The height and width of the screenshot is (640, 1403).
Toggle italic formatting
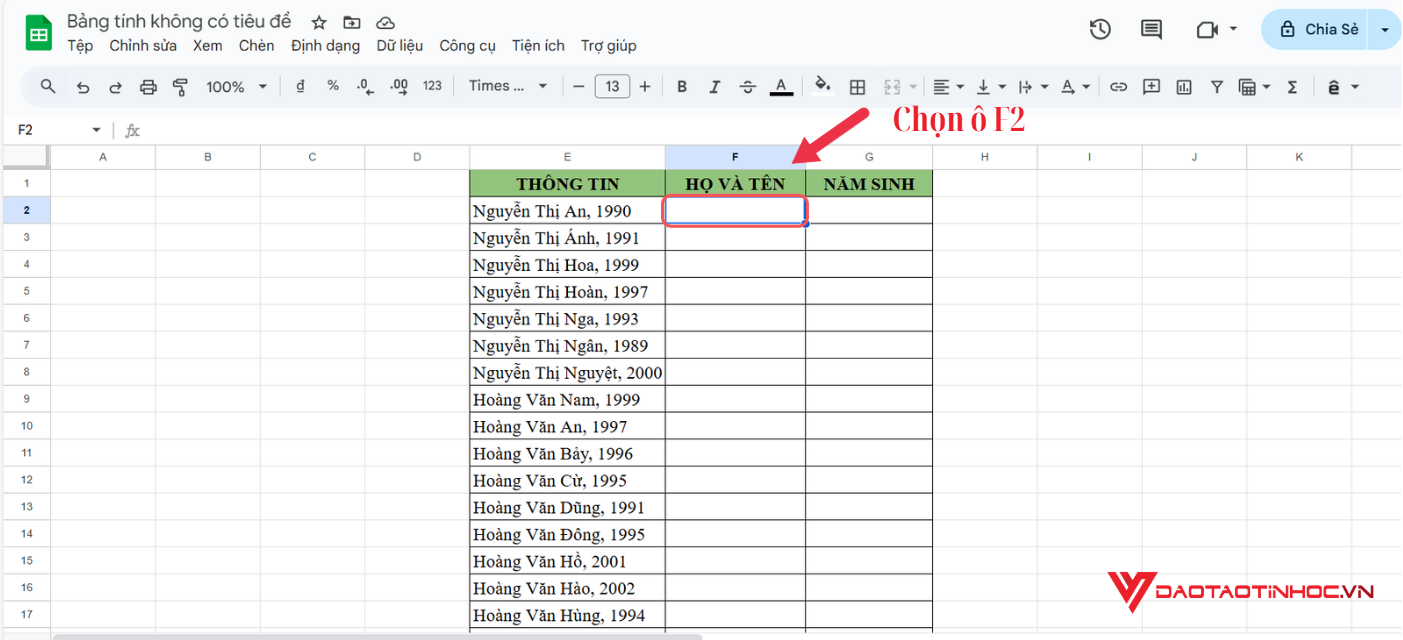[x=715, y=86]
